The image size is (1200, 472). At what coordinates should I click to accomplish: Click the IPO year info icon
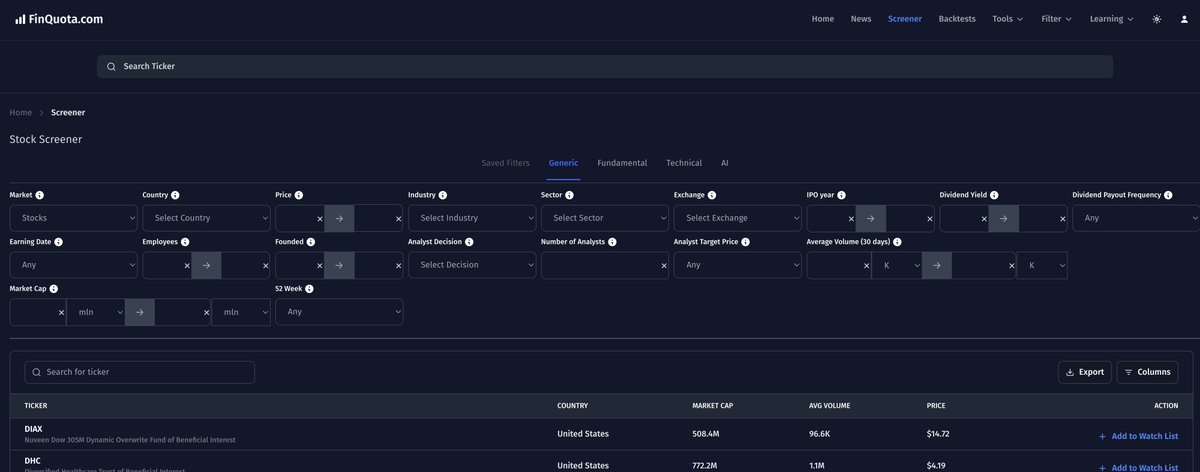coord(842,195)
